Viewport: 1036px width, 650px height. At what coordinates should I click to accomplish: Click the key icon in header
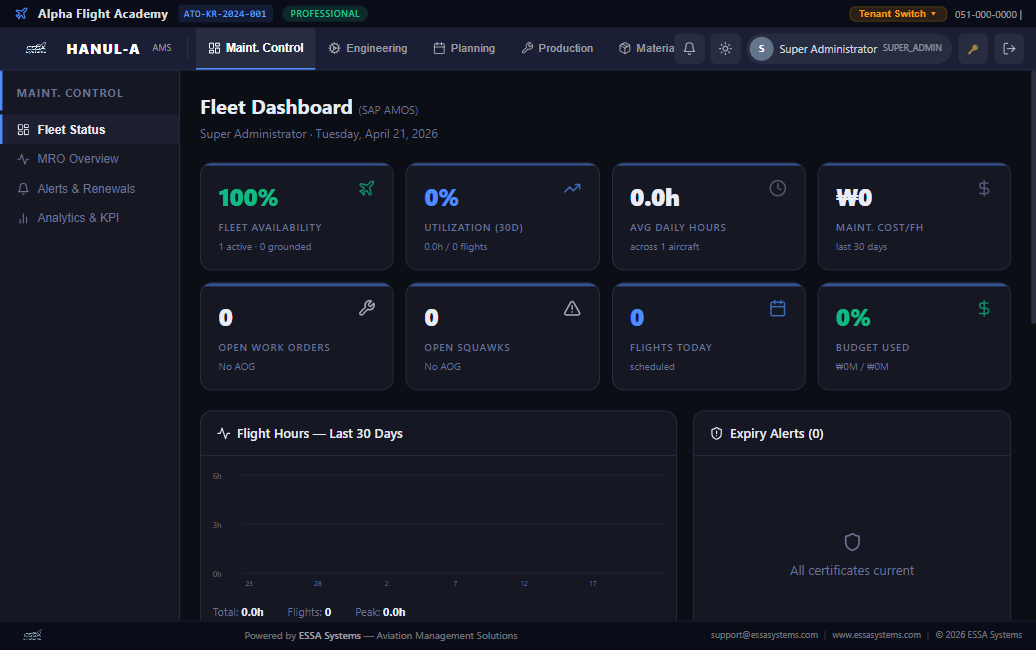coord(973,49)
